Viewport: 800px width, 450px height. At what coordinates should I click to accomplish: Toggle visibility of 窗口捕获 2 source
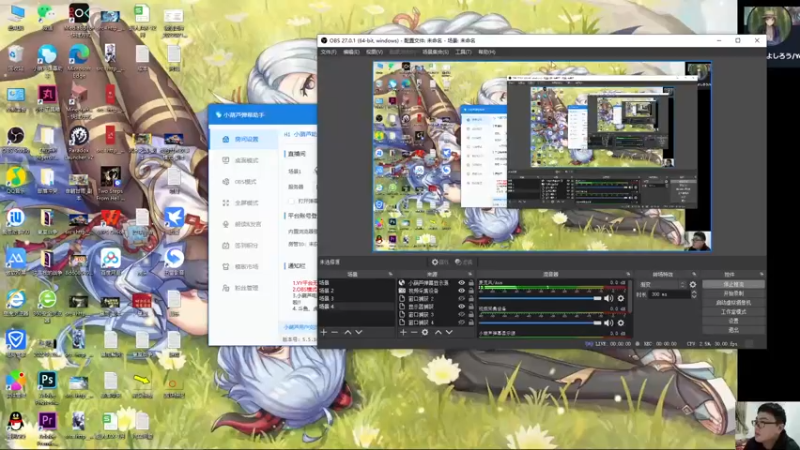coord(461,298)
